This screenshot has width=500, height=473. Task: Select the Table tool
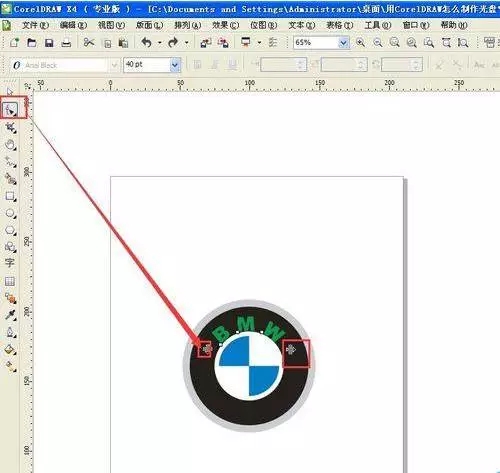pos(10,281)
